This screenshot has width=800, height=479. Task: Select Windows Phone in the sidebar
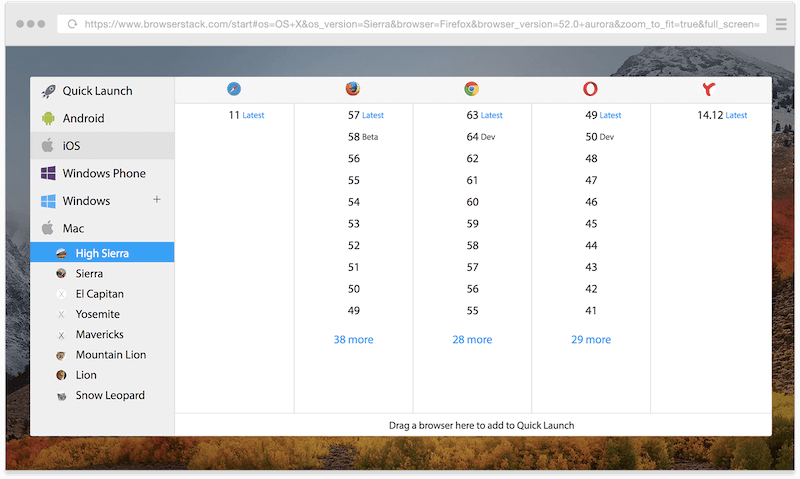(102, 173)
